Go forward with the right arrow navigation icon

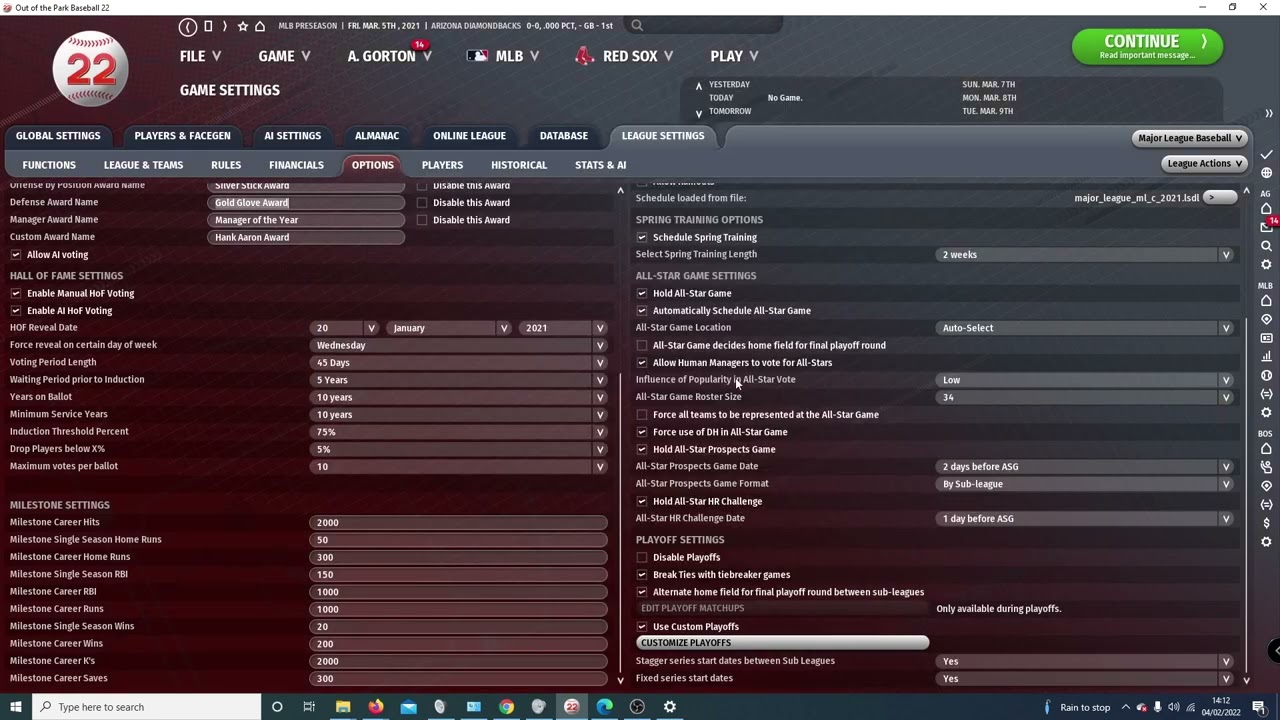click(x=224, y=26)
